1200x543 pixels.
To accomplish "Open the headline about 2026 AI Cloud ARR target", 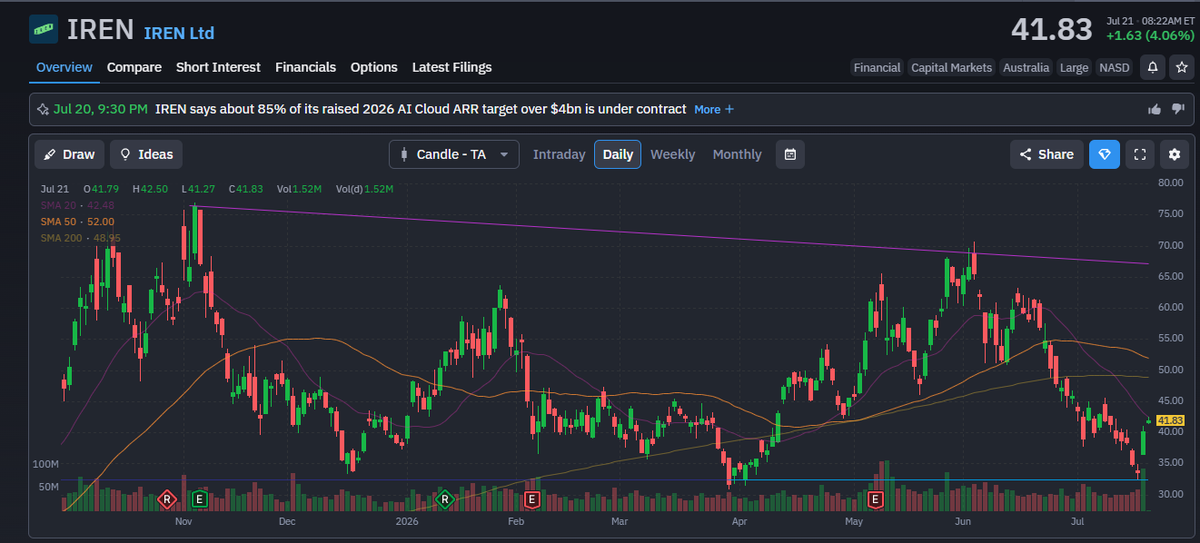I will tap(421, 109).
